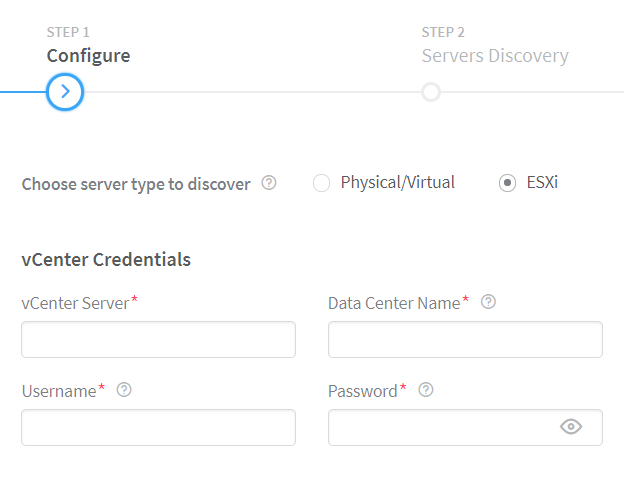Viewport: 624px width, 479px height.
Task: Show help tooltip for Data Center Name
Action: click(488, 302)
